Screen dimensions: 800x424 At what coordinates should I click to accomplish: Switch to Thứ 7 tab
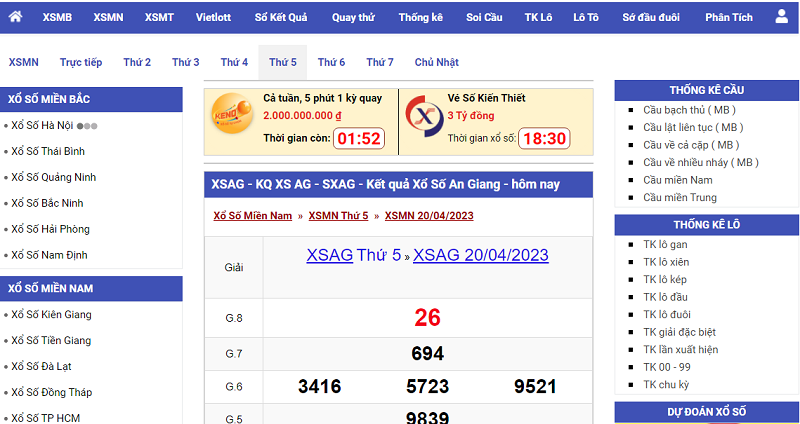[x=380, y=62]
